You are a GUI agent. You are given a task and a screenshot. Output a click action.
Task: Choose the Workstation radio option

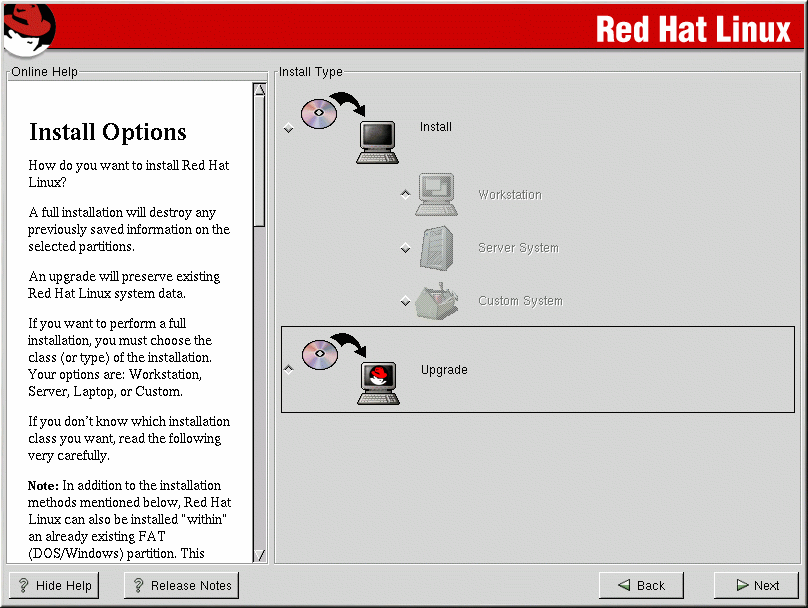click(405, 195)
